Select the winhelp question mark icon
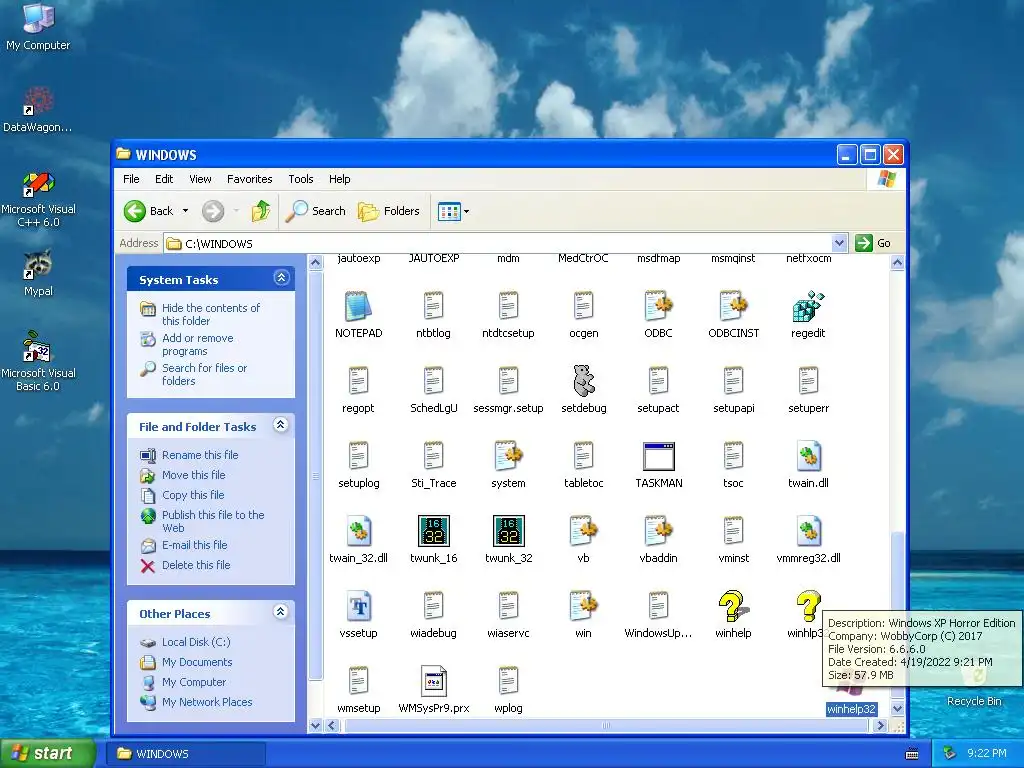This screenshot has width=1024, height=768. click(x=733, y=606)
